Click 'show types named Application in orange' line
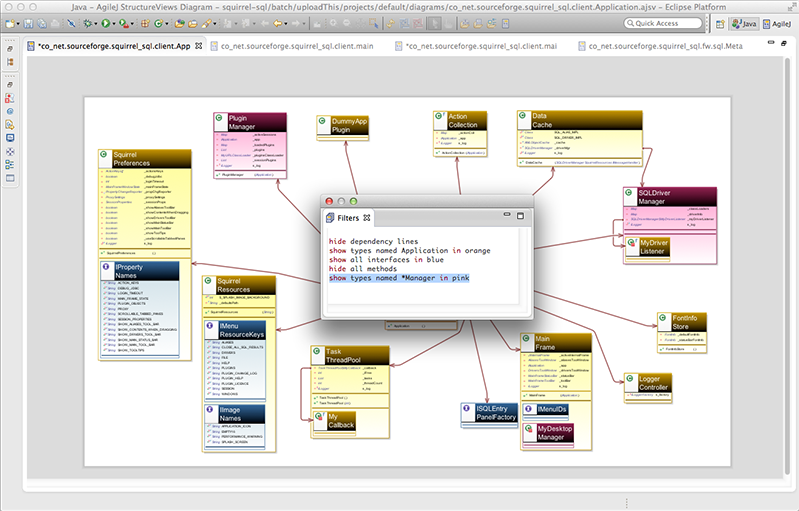This screenshot has height=511, width=799. (x=410, y=251)
